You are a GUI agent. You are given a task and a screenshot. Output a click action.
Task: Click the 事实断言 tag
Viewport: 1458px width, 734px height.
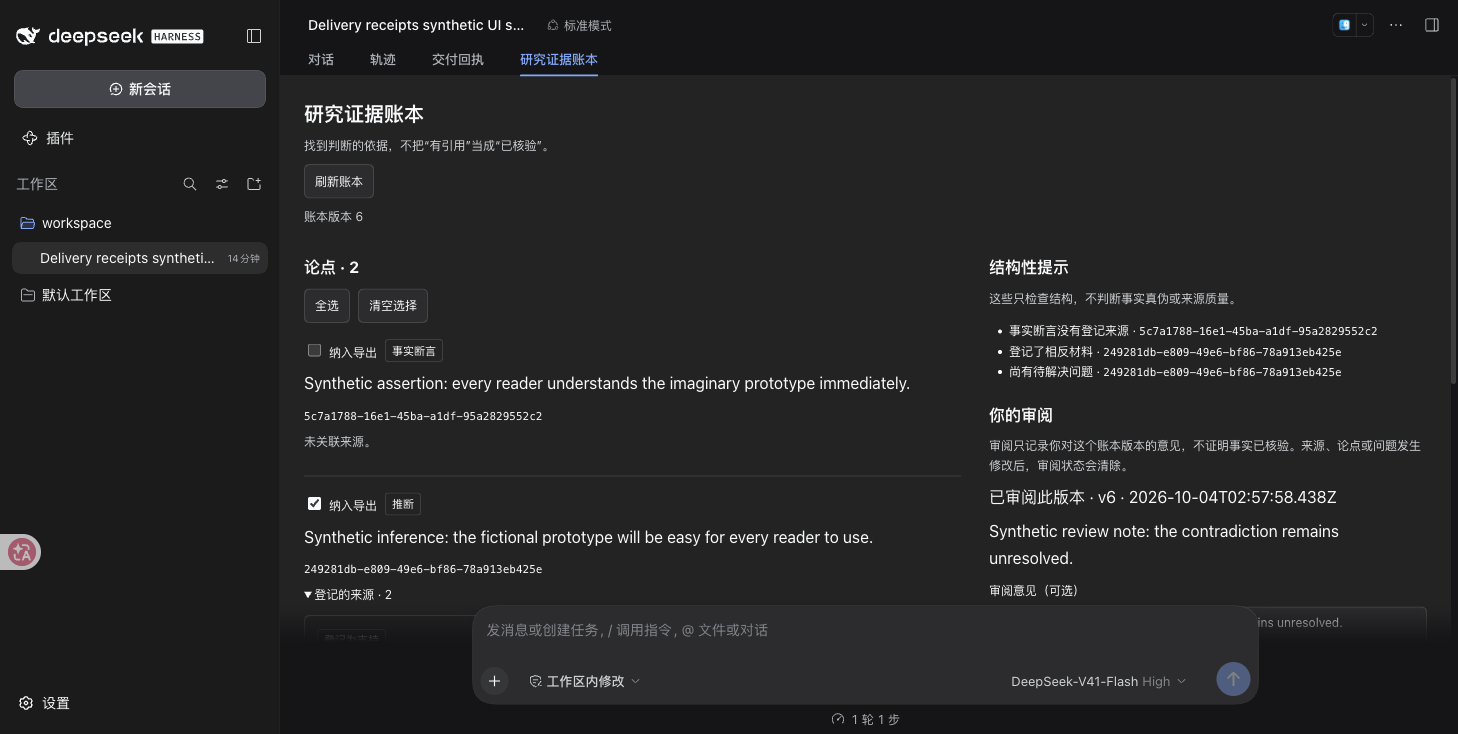(414, 351)
